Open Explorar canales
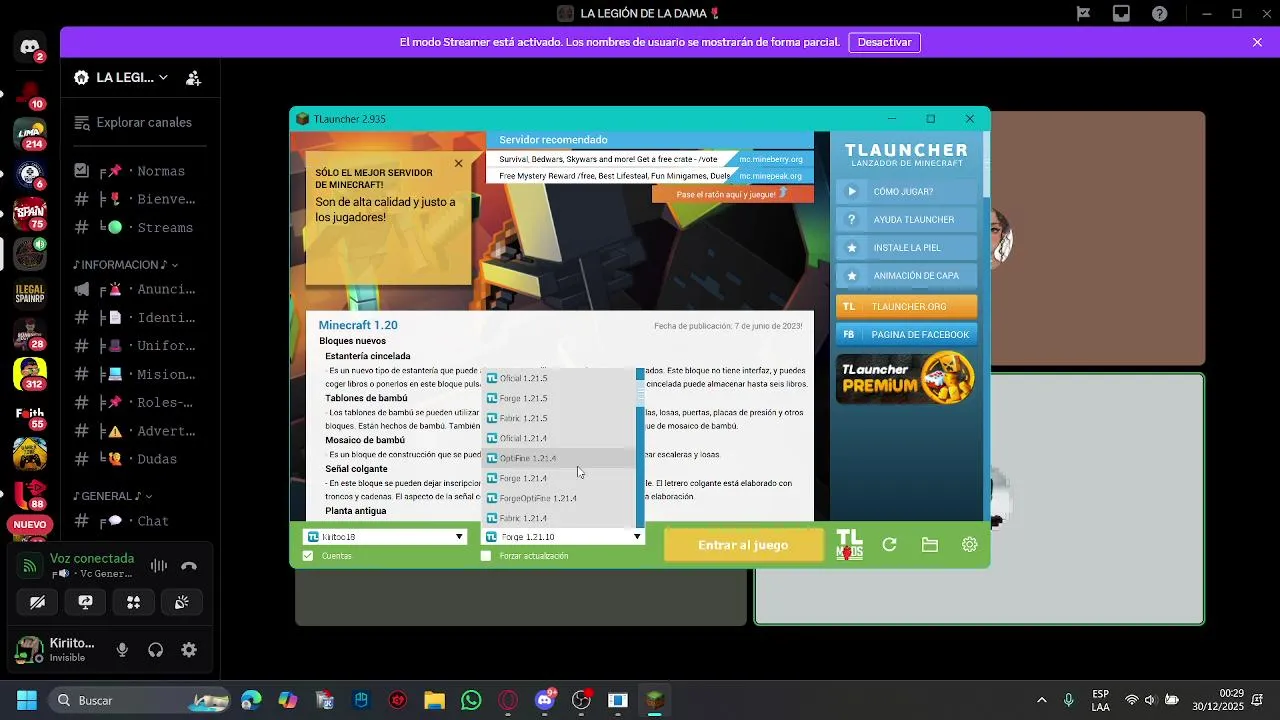The height and width of the screenshot is (720, 1280). [x=140, y=123]
